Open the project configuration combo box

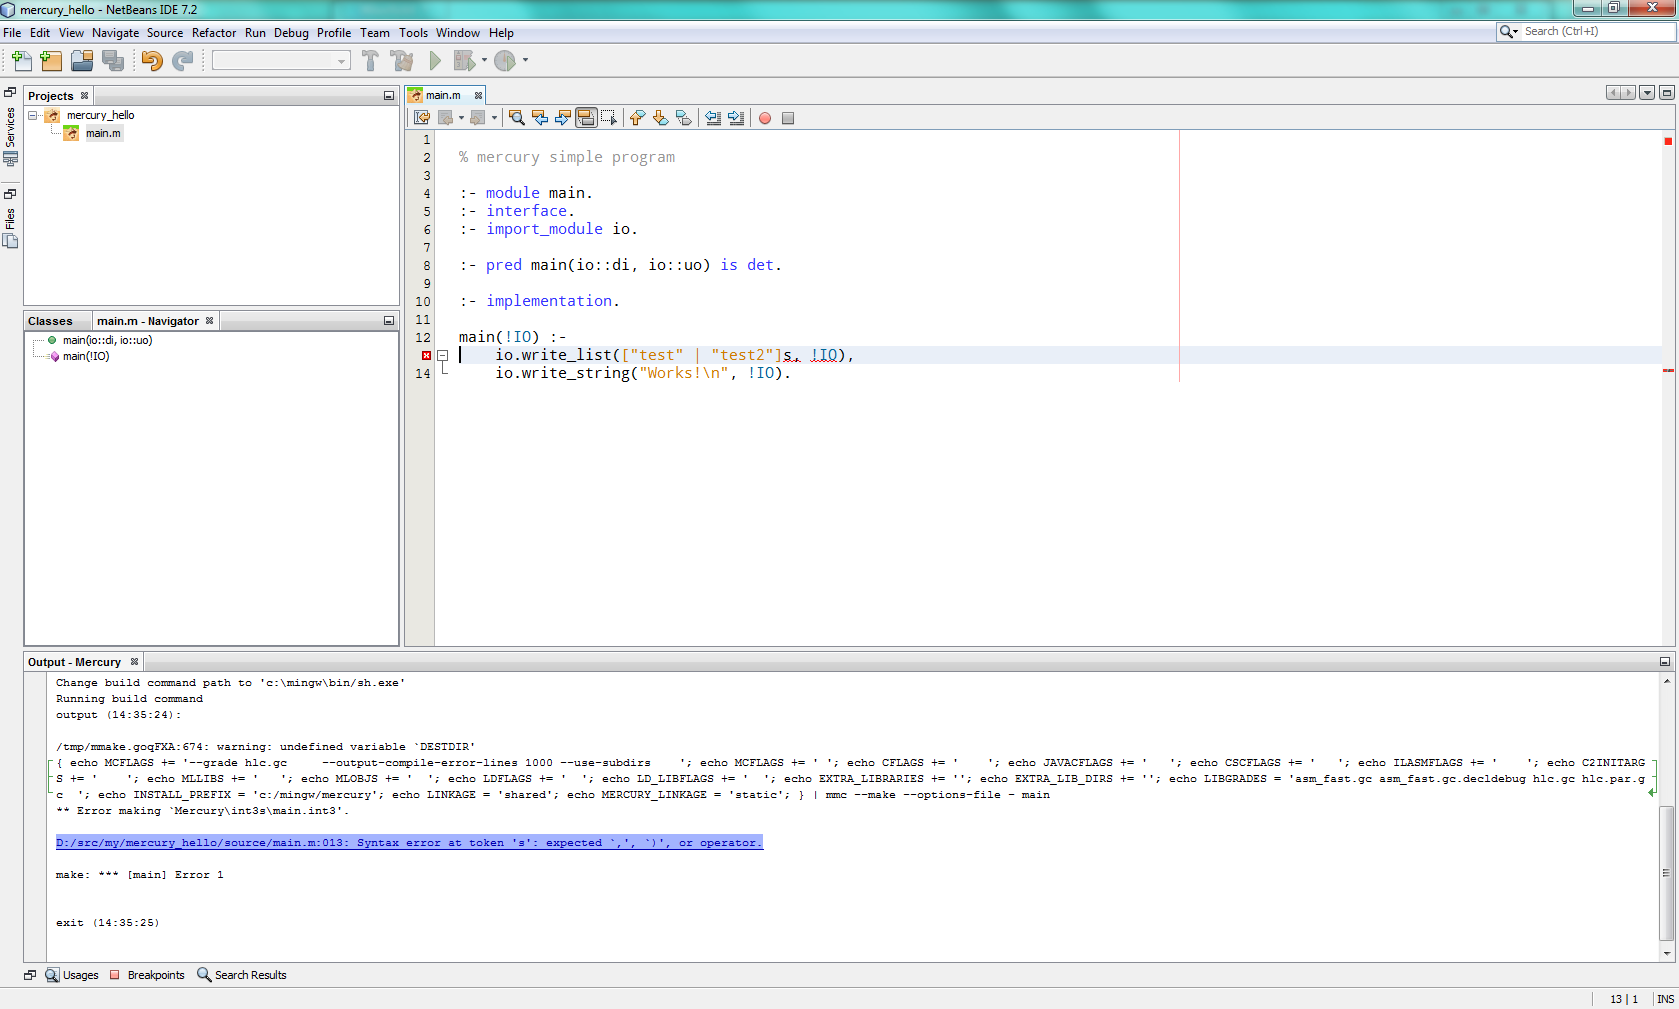[x=281, y=61]
